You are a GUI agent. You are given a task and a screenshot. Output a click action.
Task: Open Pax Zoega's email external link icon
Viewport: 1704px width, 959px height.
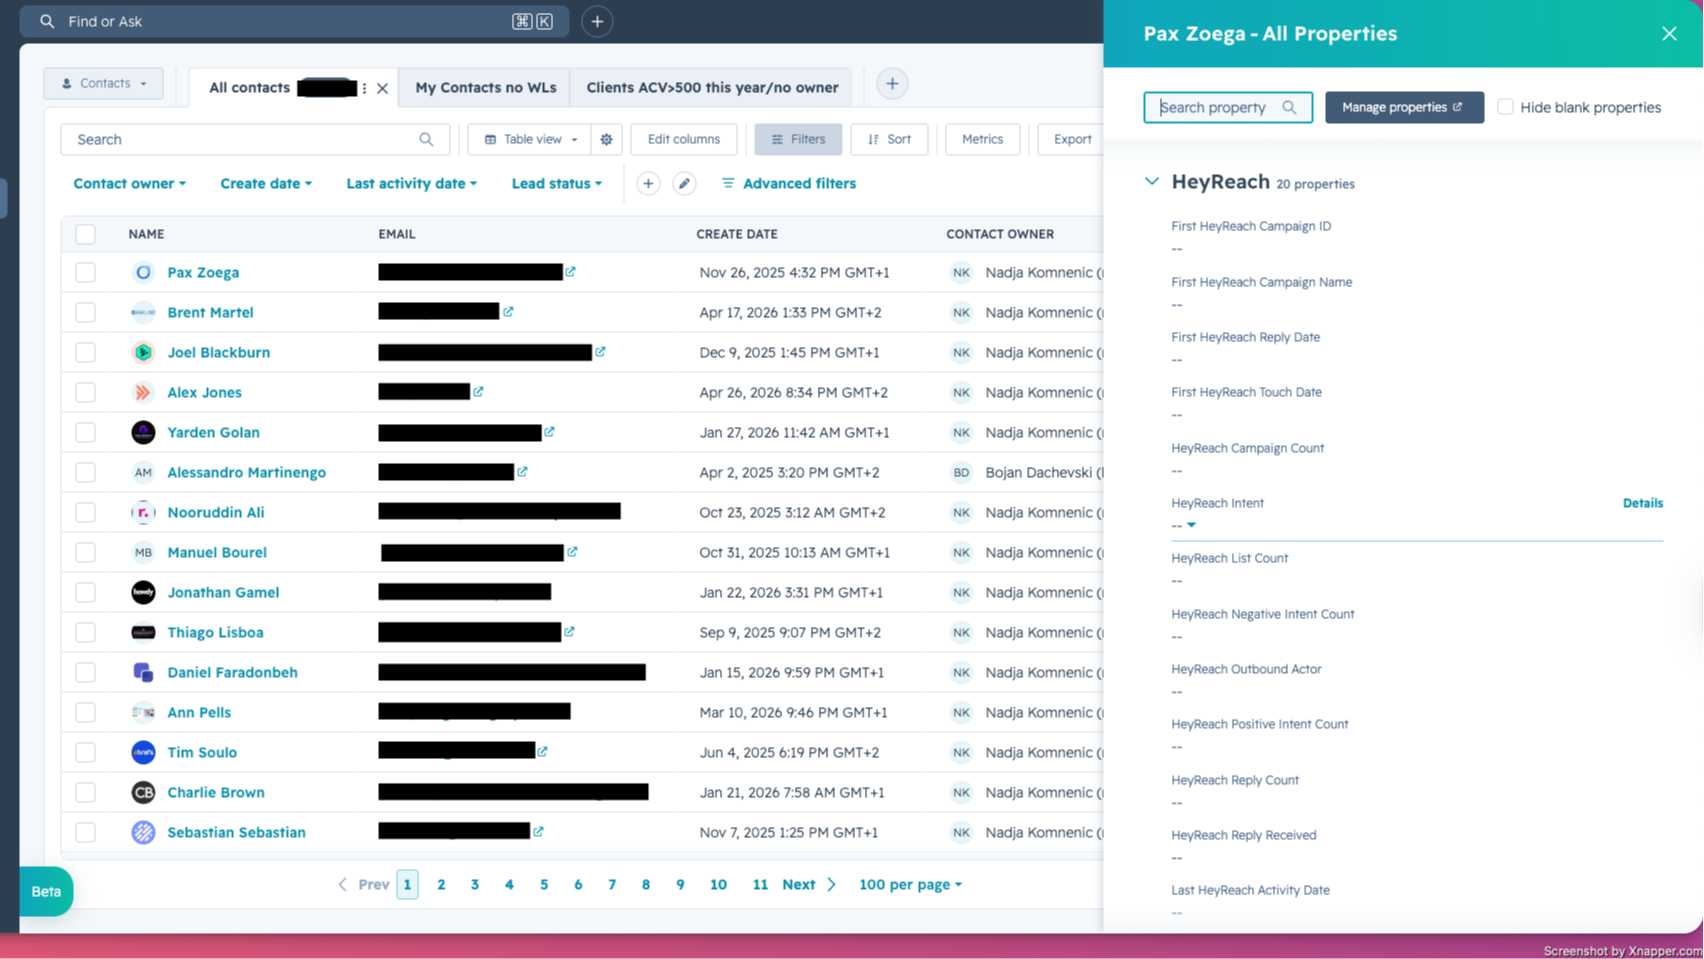click(x=570, y=271)
